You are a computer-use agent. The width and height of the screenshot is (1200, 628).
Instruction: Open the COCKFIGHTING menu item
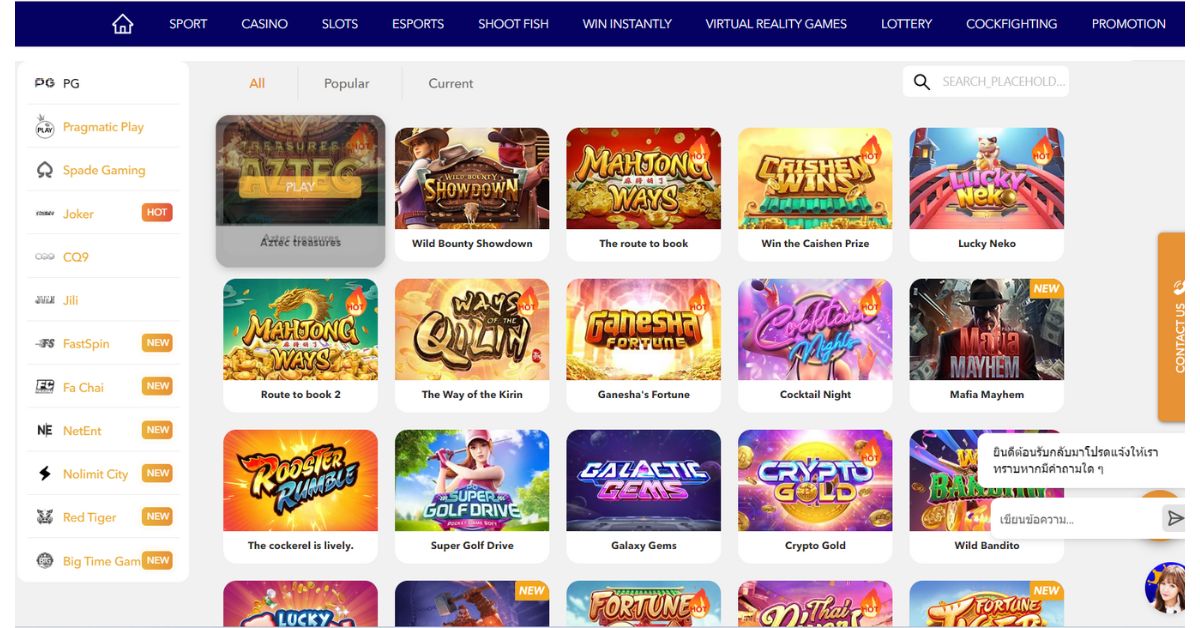point(1011,24)
